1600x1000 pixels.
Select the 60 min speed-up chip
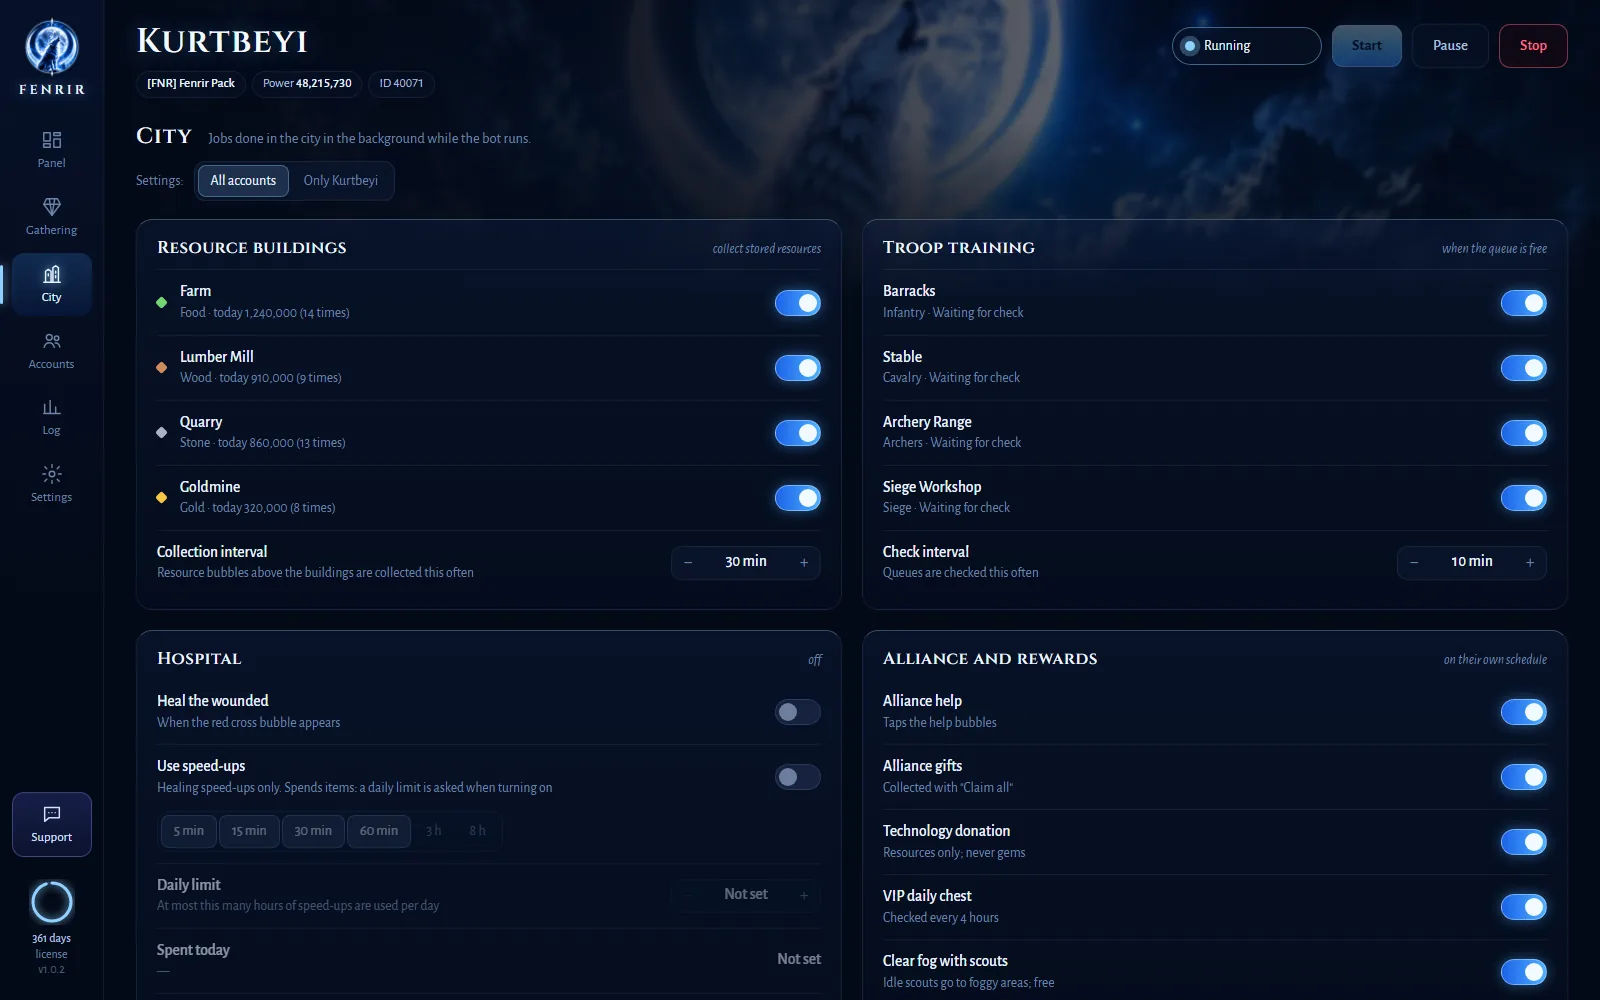tap(379, 831)
